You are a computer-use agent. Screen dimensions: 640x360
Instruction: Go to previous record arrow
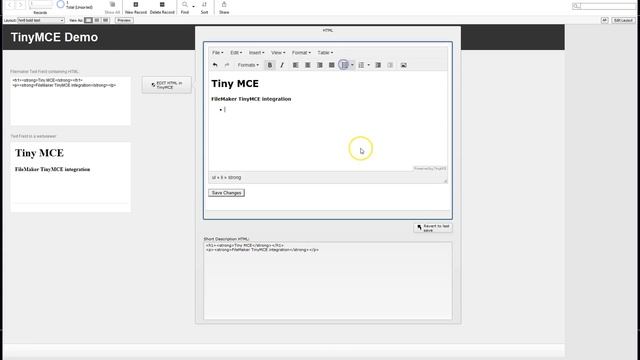click(9, 5)
